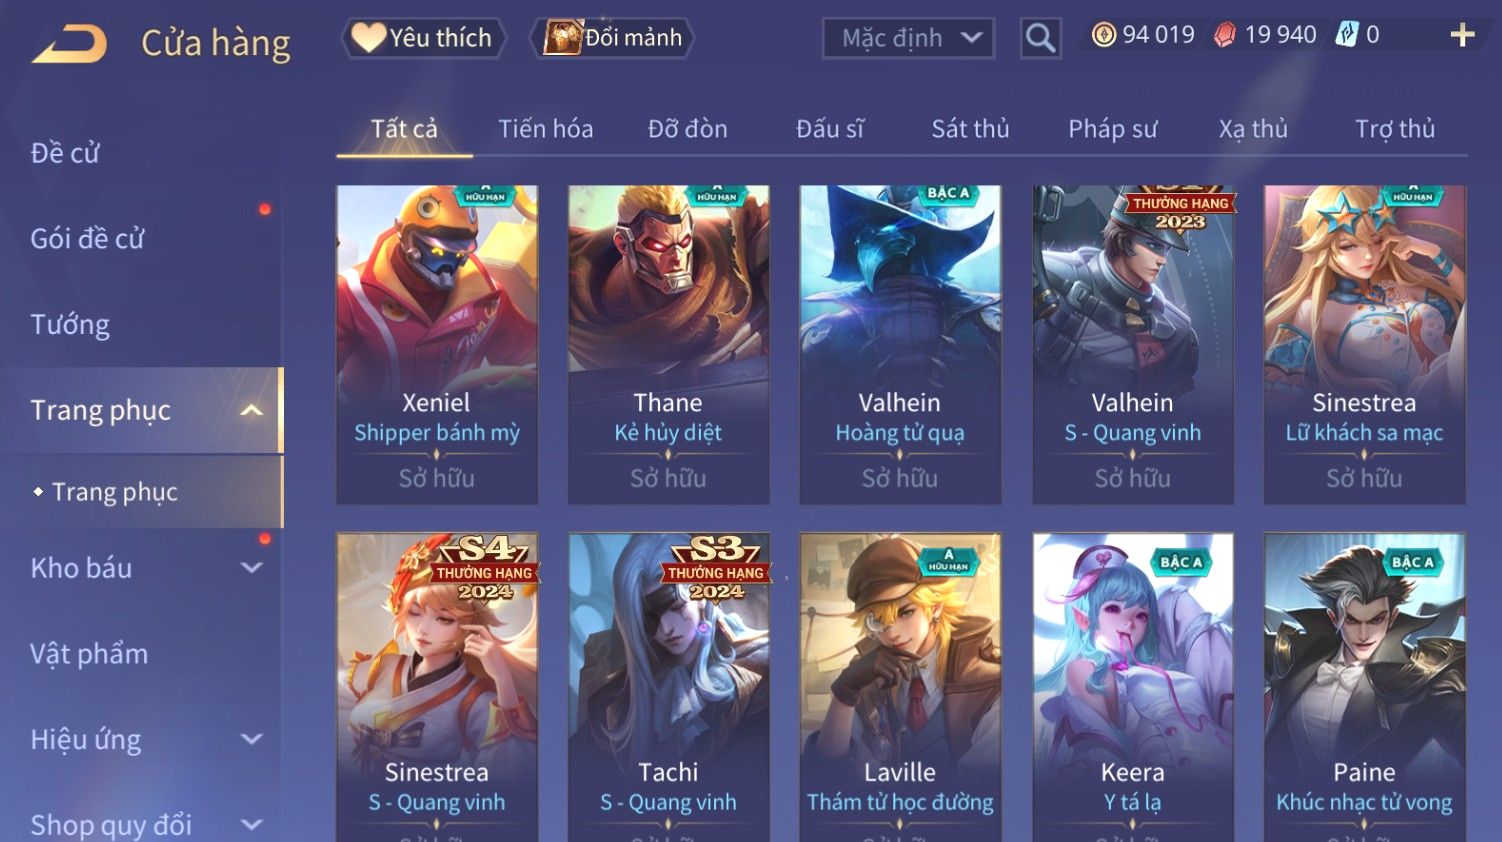The width and height of the screenshot is (1502, 842).
Task: Select Xeniel Shipper bánh mỳ skin card
Action: tap(437, 344)
